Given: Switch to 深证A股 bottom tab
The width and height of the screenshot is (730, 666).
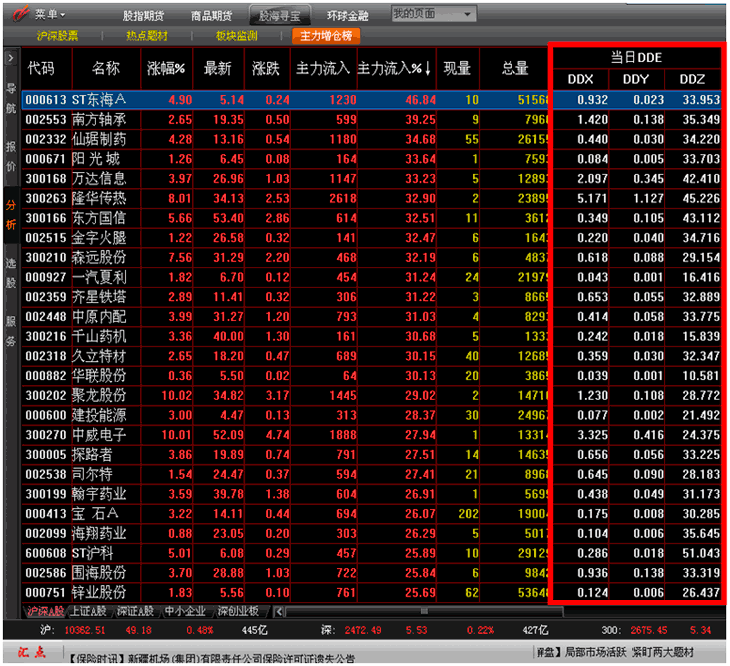Looking at the screenshot, I should coord(135,611).
